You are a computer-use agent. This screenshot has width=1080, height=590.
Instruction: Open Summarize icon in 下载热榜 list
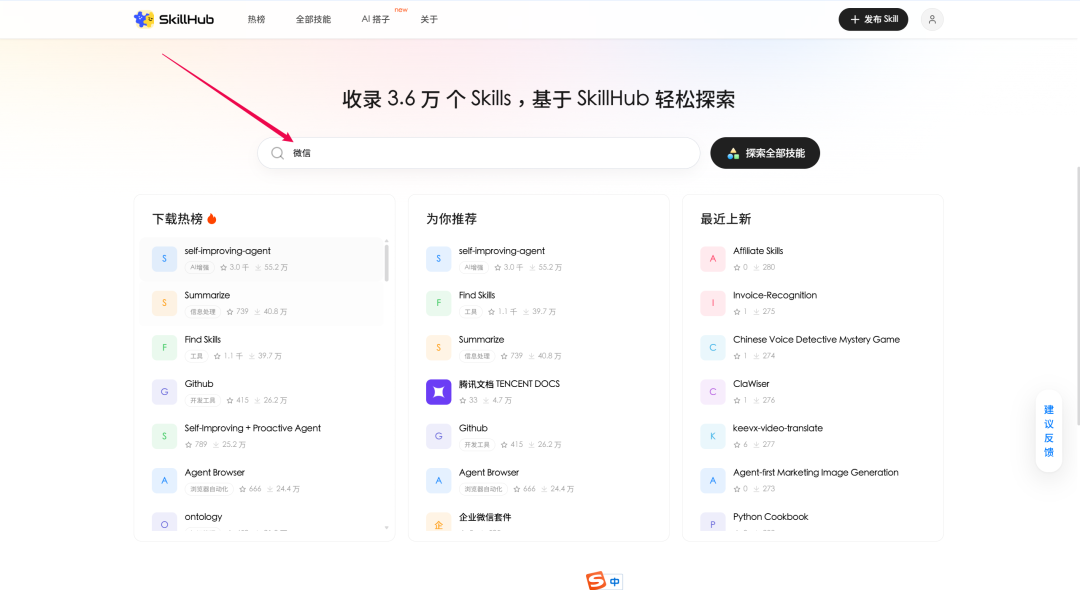point(164,303)
